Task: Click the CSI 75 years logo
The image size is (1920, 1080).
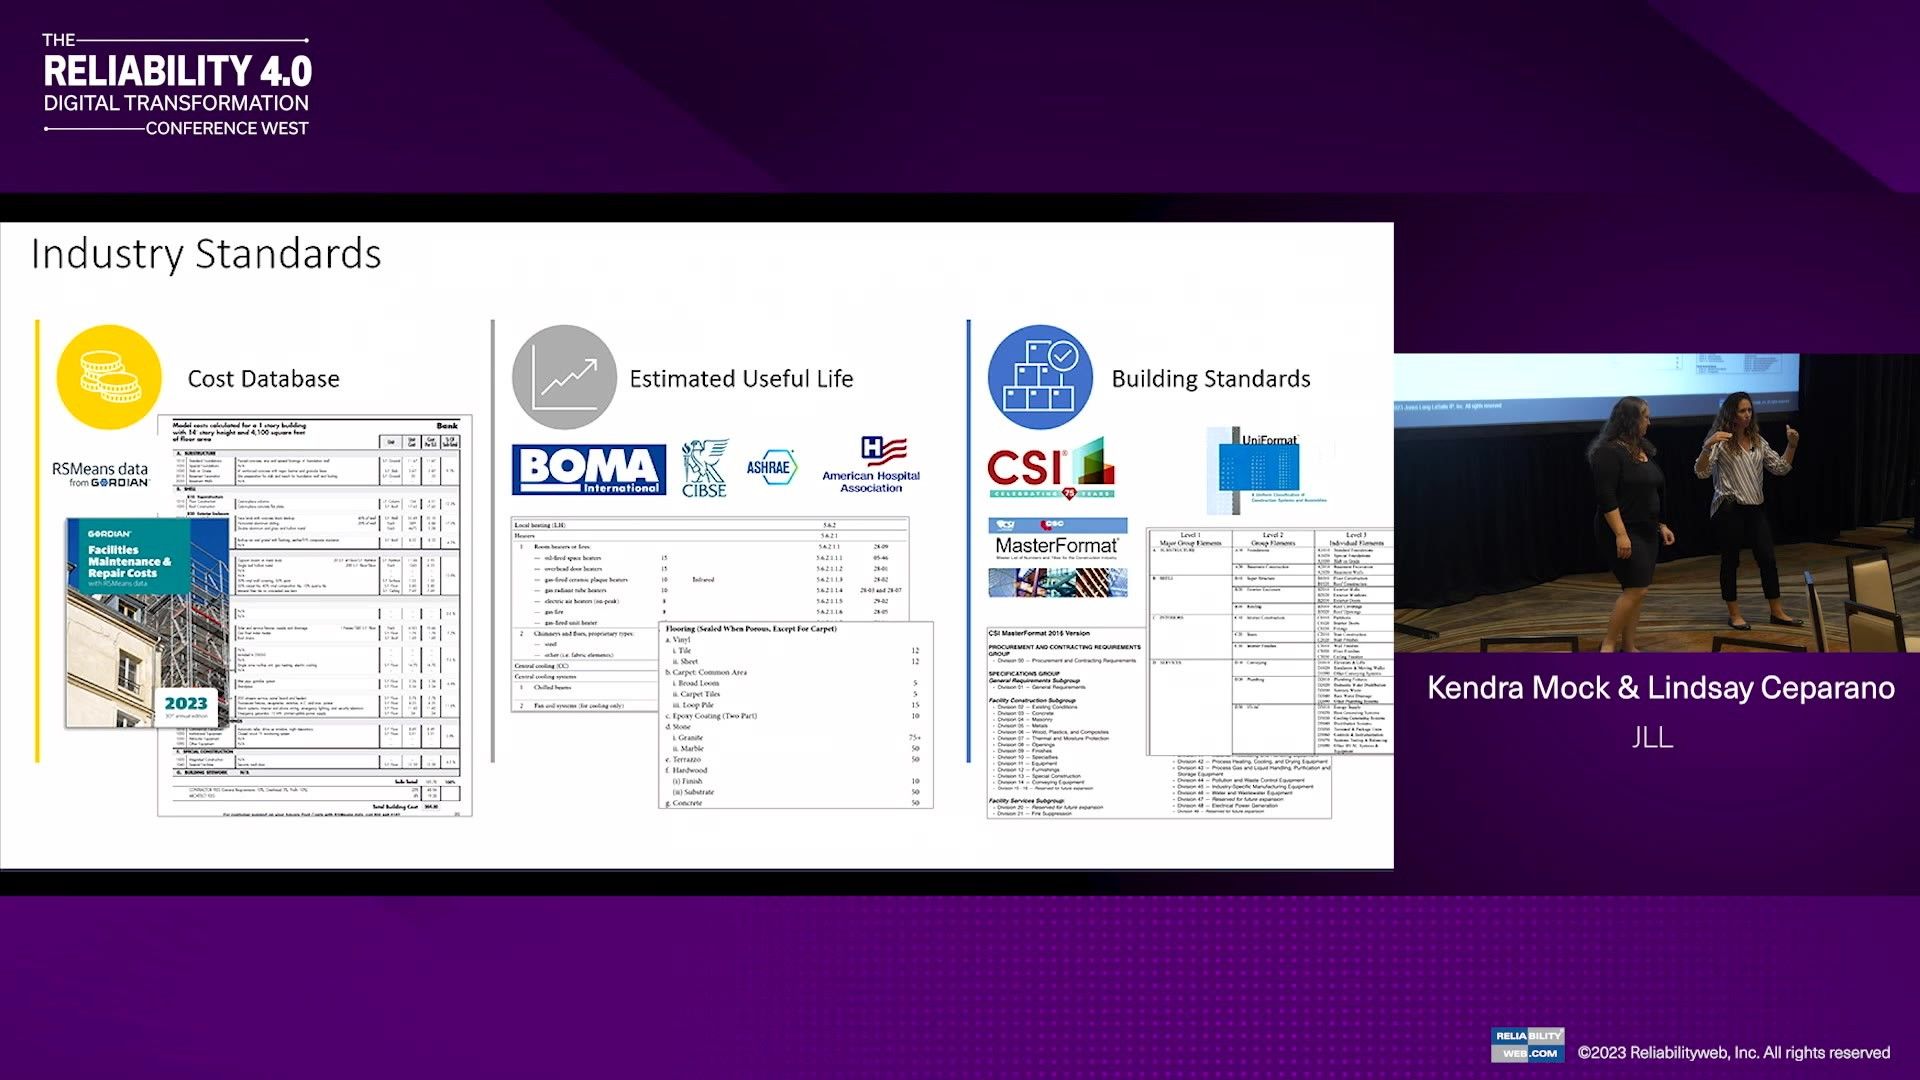Action: point(1050,468)
